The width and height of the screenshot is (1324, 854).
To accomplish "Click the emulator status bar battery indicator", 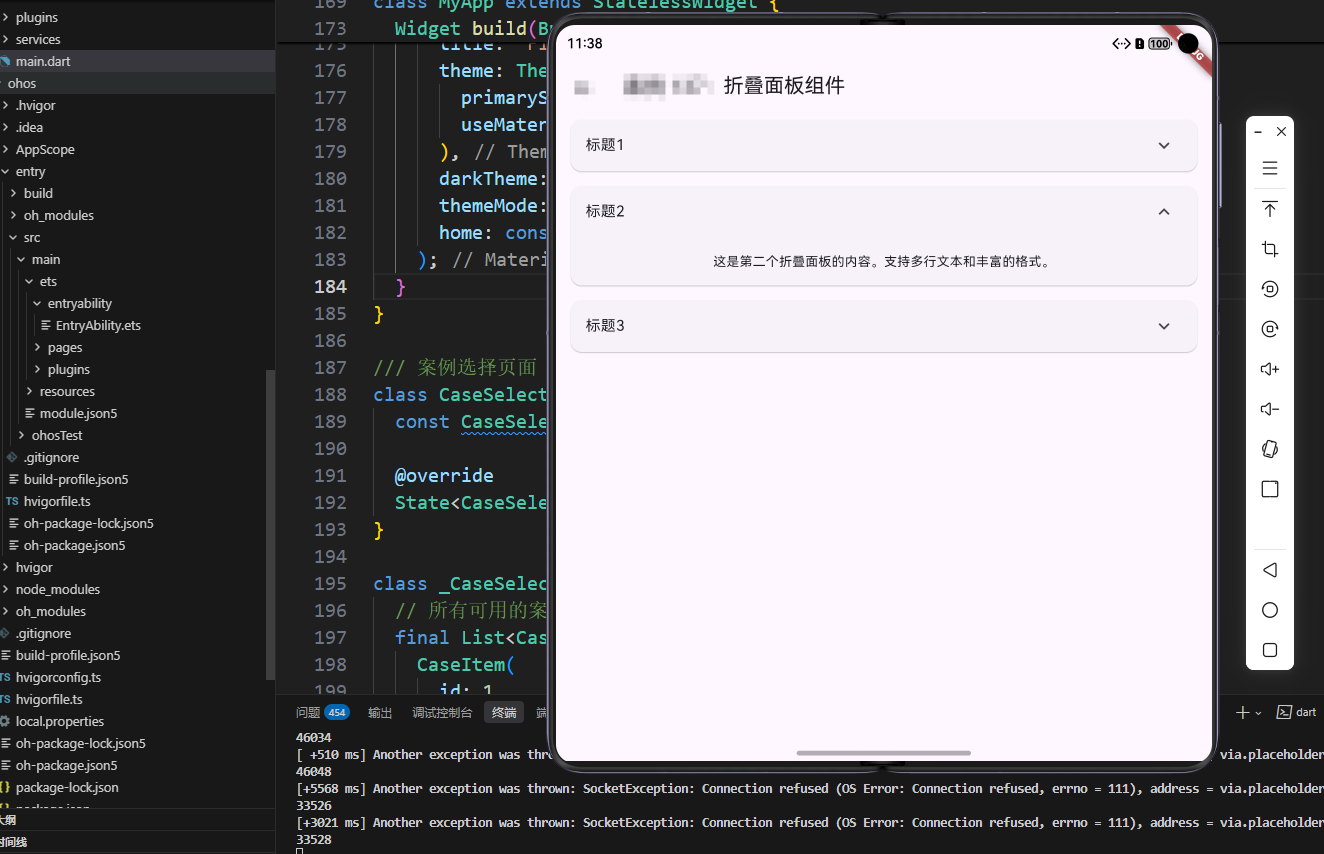I will click(1160, 44).
